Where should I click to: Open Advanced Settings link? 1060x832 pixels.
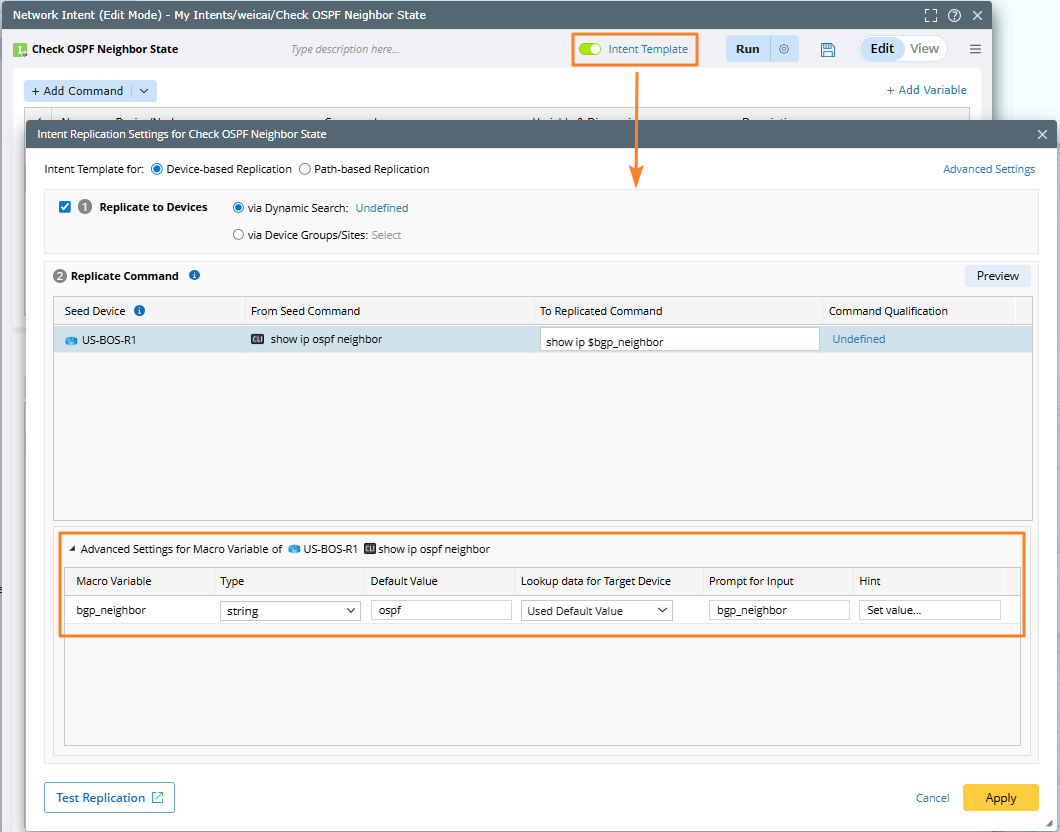[x=988, y=169]
